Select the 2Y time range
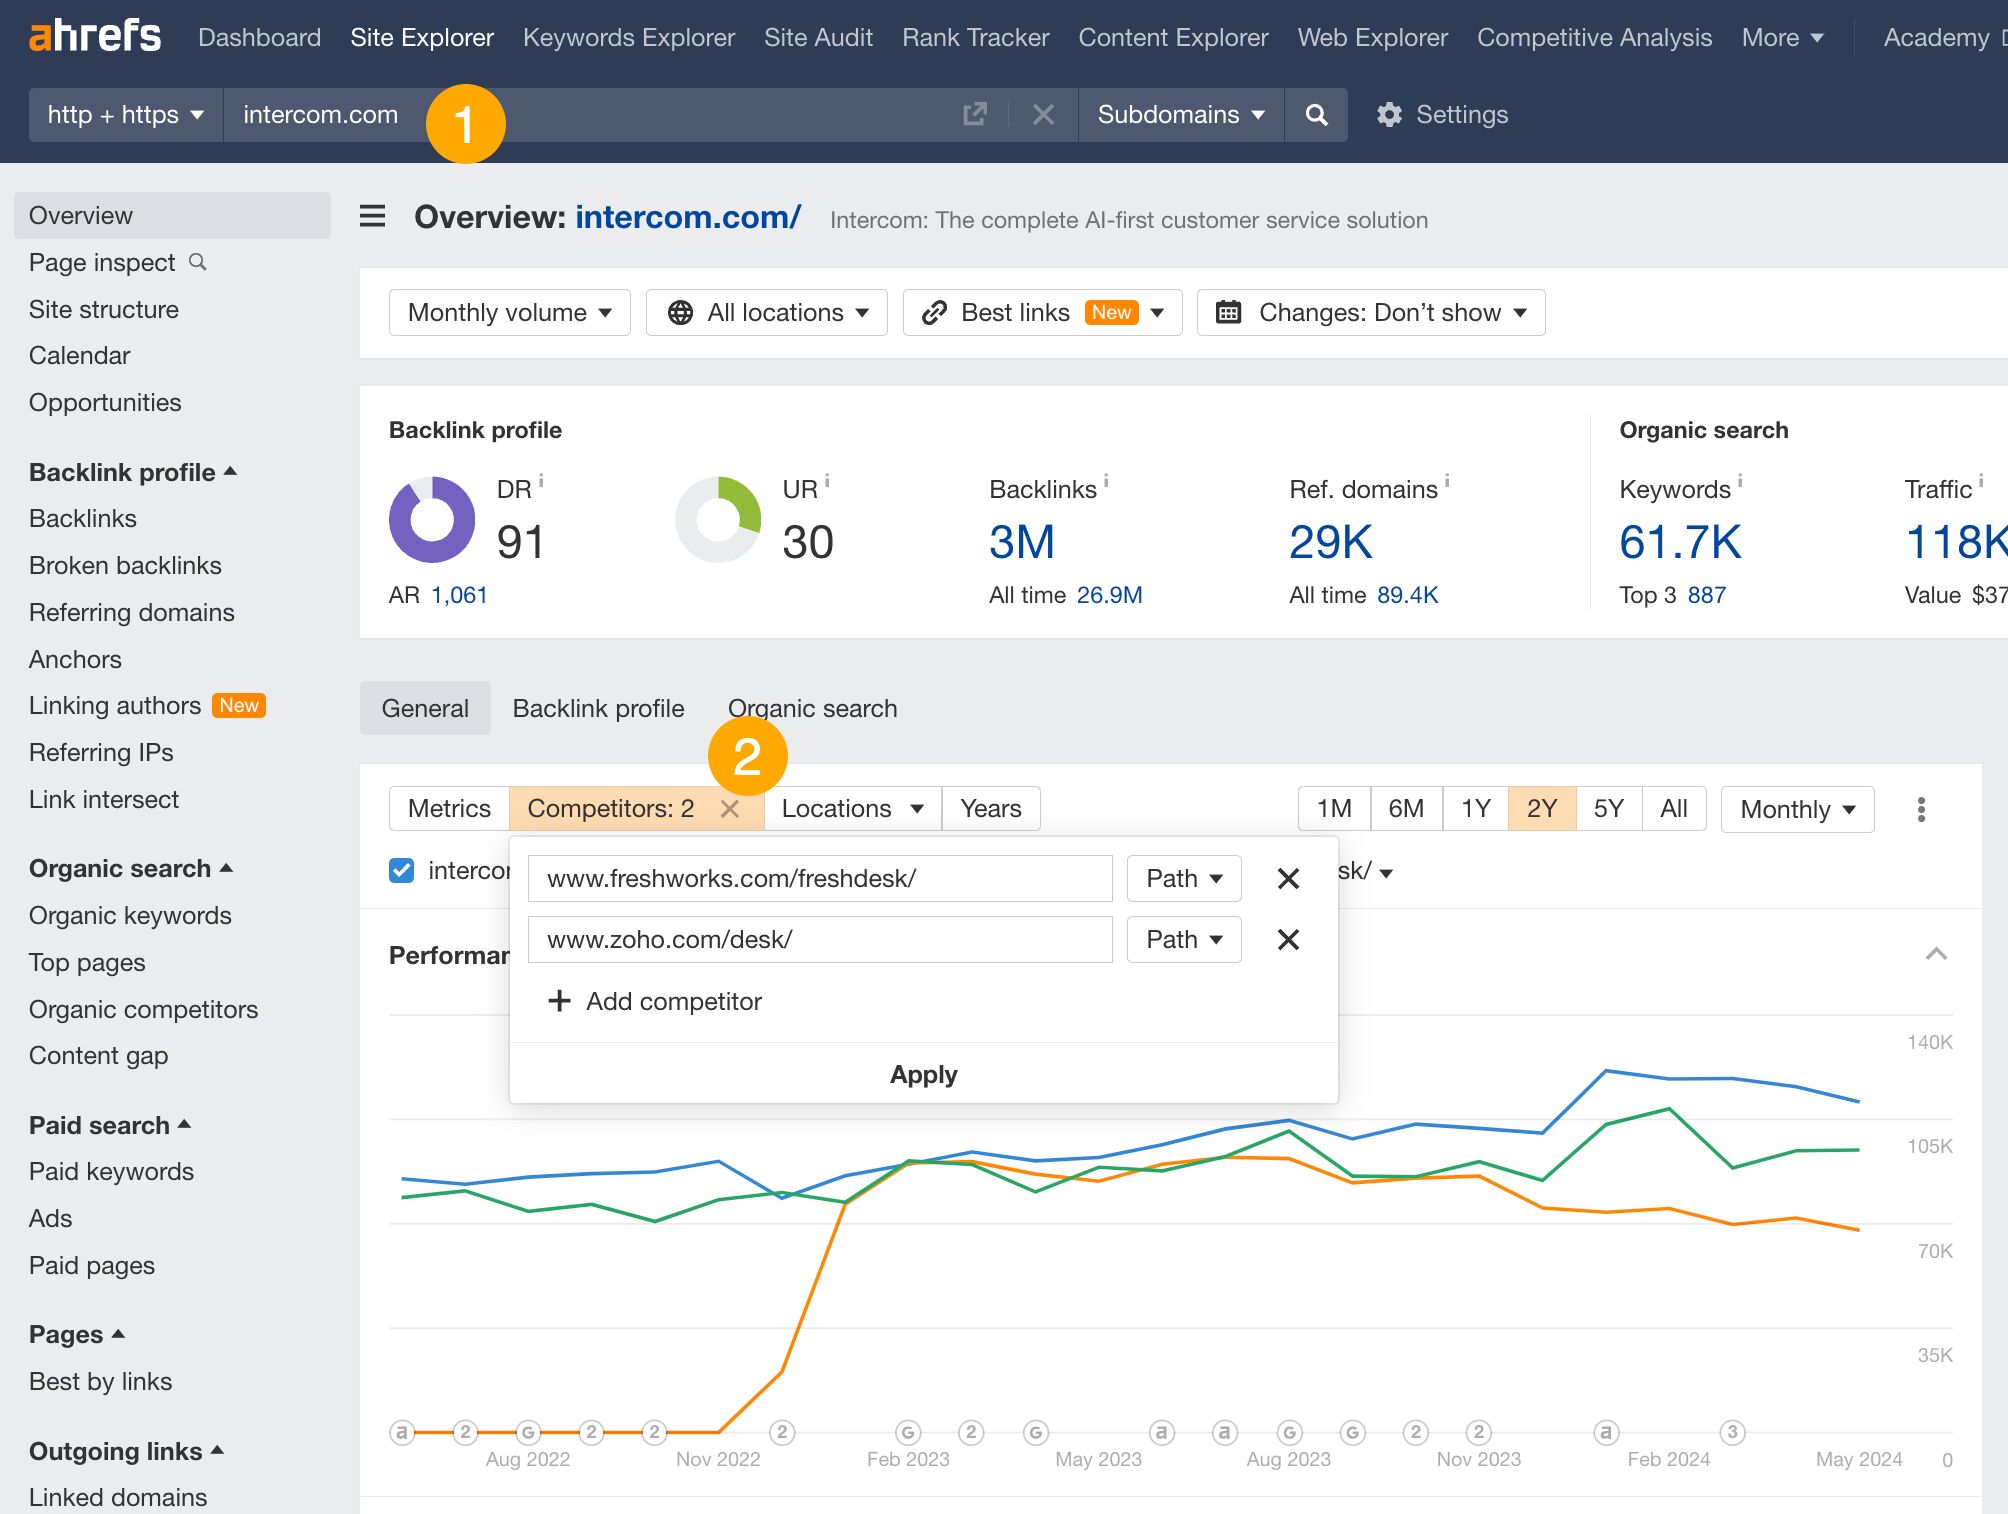2008x1514 pixels. (1542, 808)
